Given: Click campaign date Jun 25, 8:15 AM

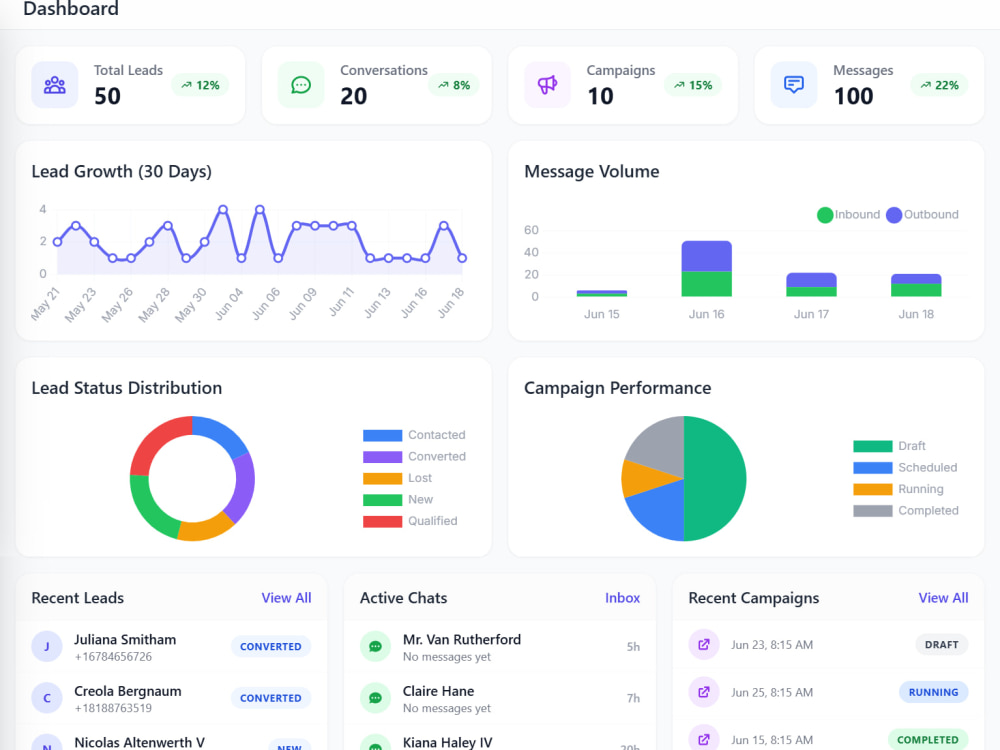Looking at the screenshot, I should 772,692.
